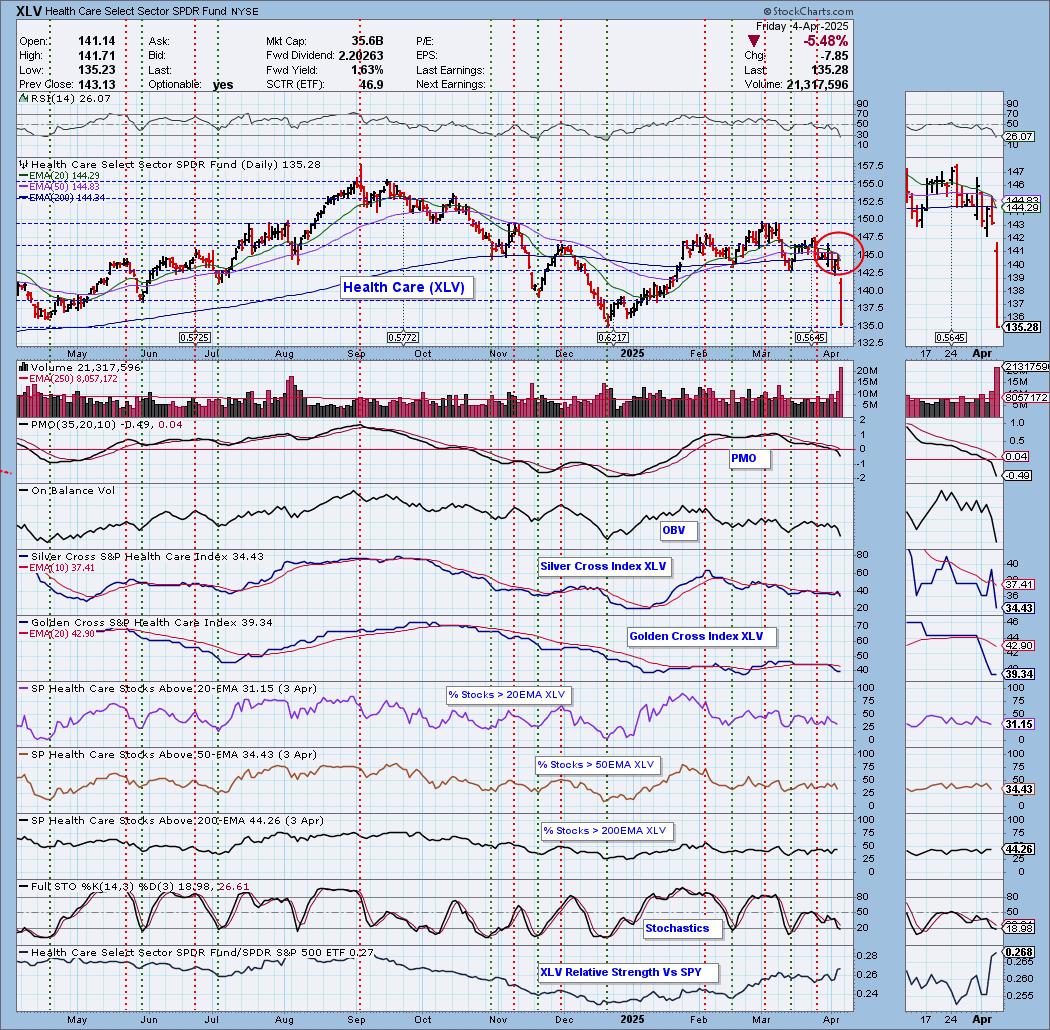Click the Silver Cross Index XLV annotation

tap(603, 567)
